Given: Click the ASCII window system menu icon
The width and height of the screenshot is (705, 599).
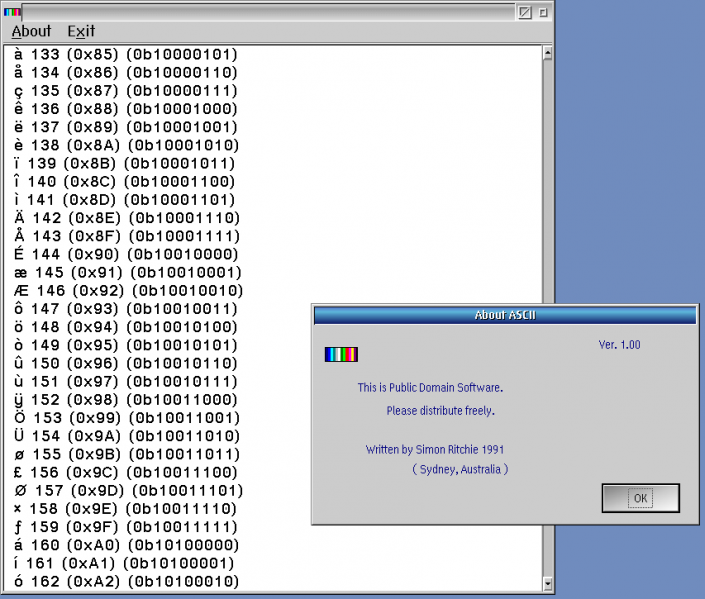Looking at the screenshot, I should 12,12.
